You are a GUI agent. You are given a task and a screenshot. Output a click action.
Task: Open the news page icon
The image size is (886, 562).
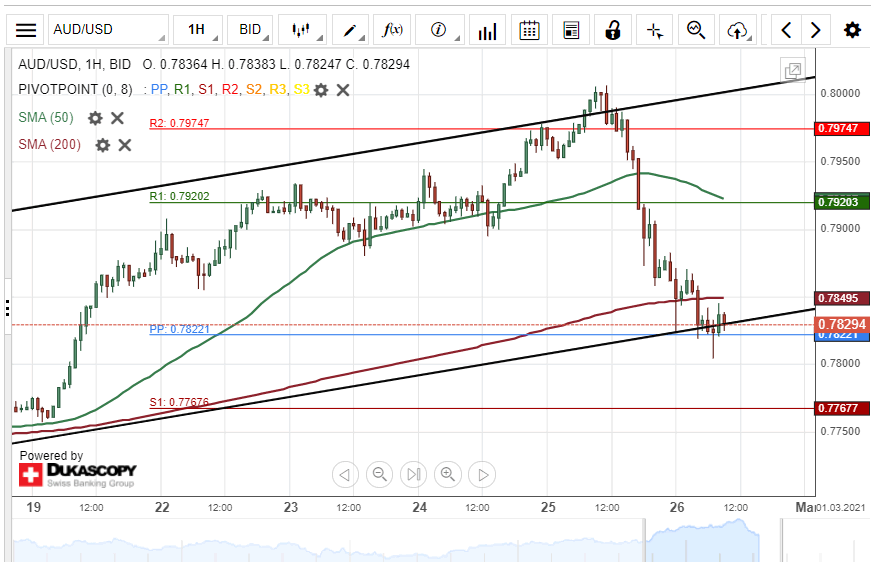coord(571,30)
